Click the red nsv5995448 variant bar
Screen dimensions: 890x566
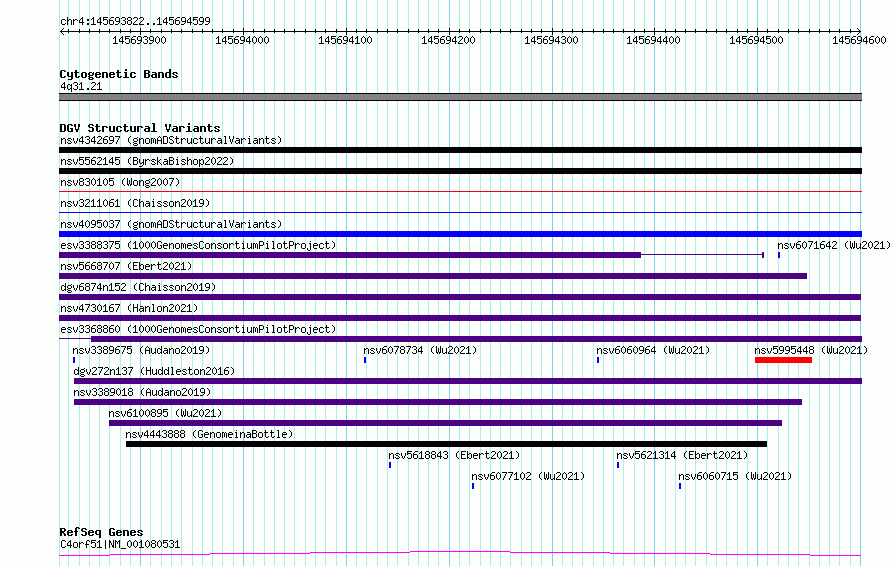tap(783, 360)
